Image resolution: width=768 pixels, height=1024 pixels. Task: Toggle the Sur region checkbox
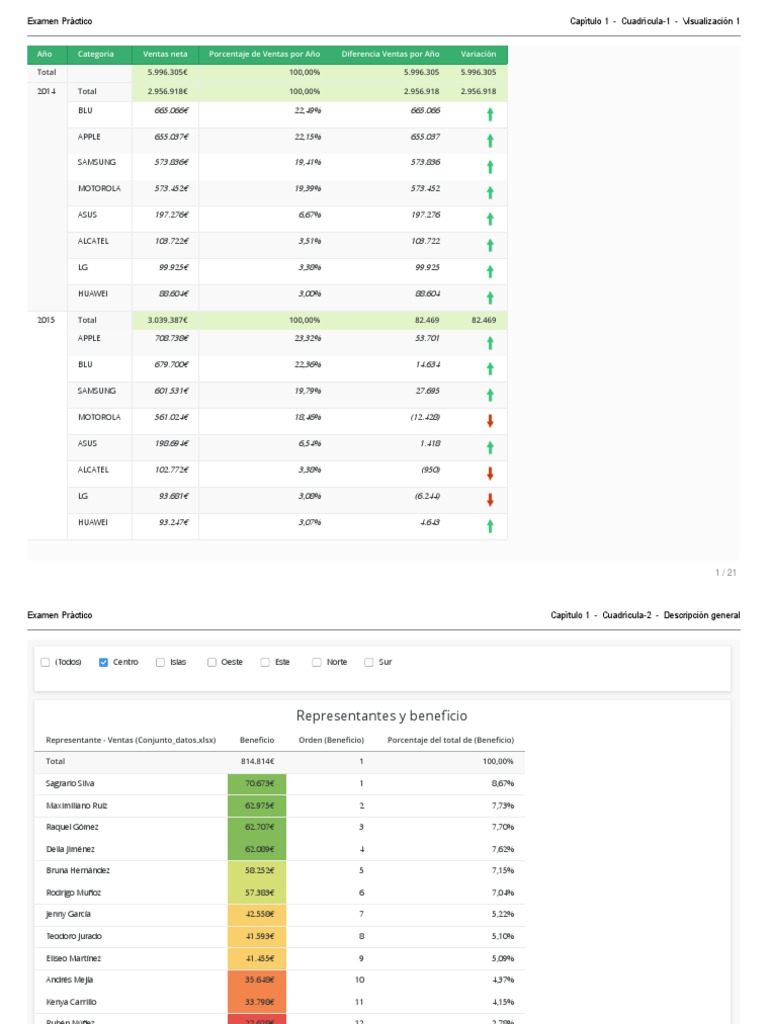point(369,662)
